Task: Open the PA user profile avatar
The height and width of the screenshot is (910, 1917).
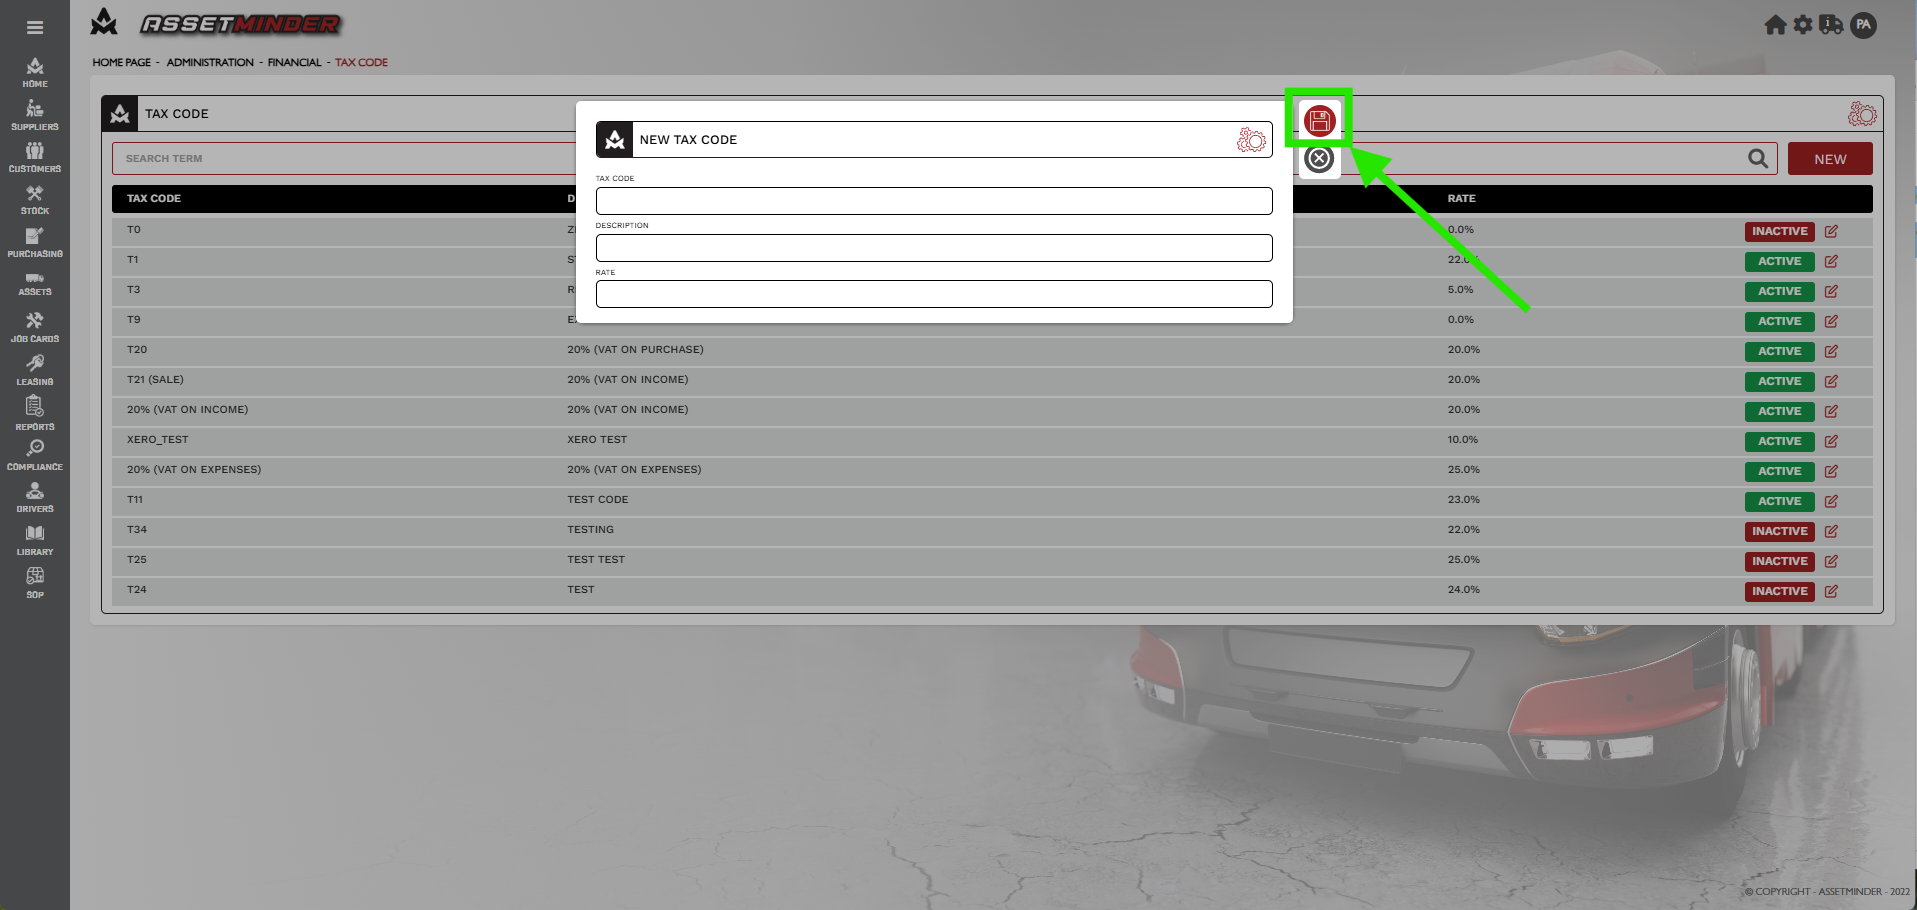Action: click(1863, 25)
